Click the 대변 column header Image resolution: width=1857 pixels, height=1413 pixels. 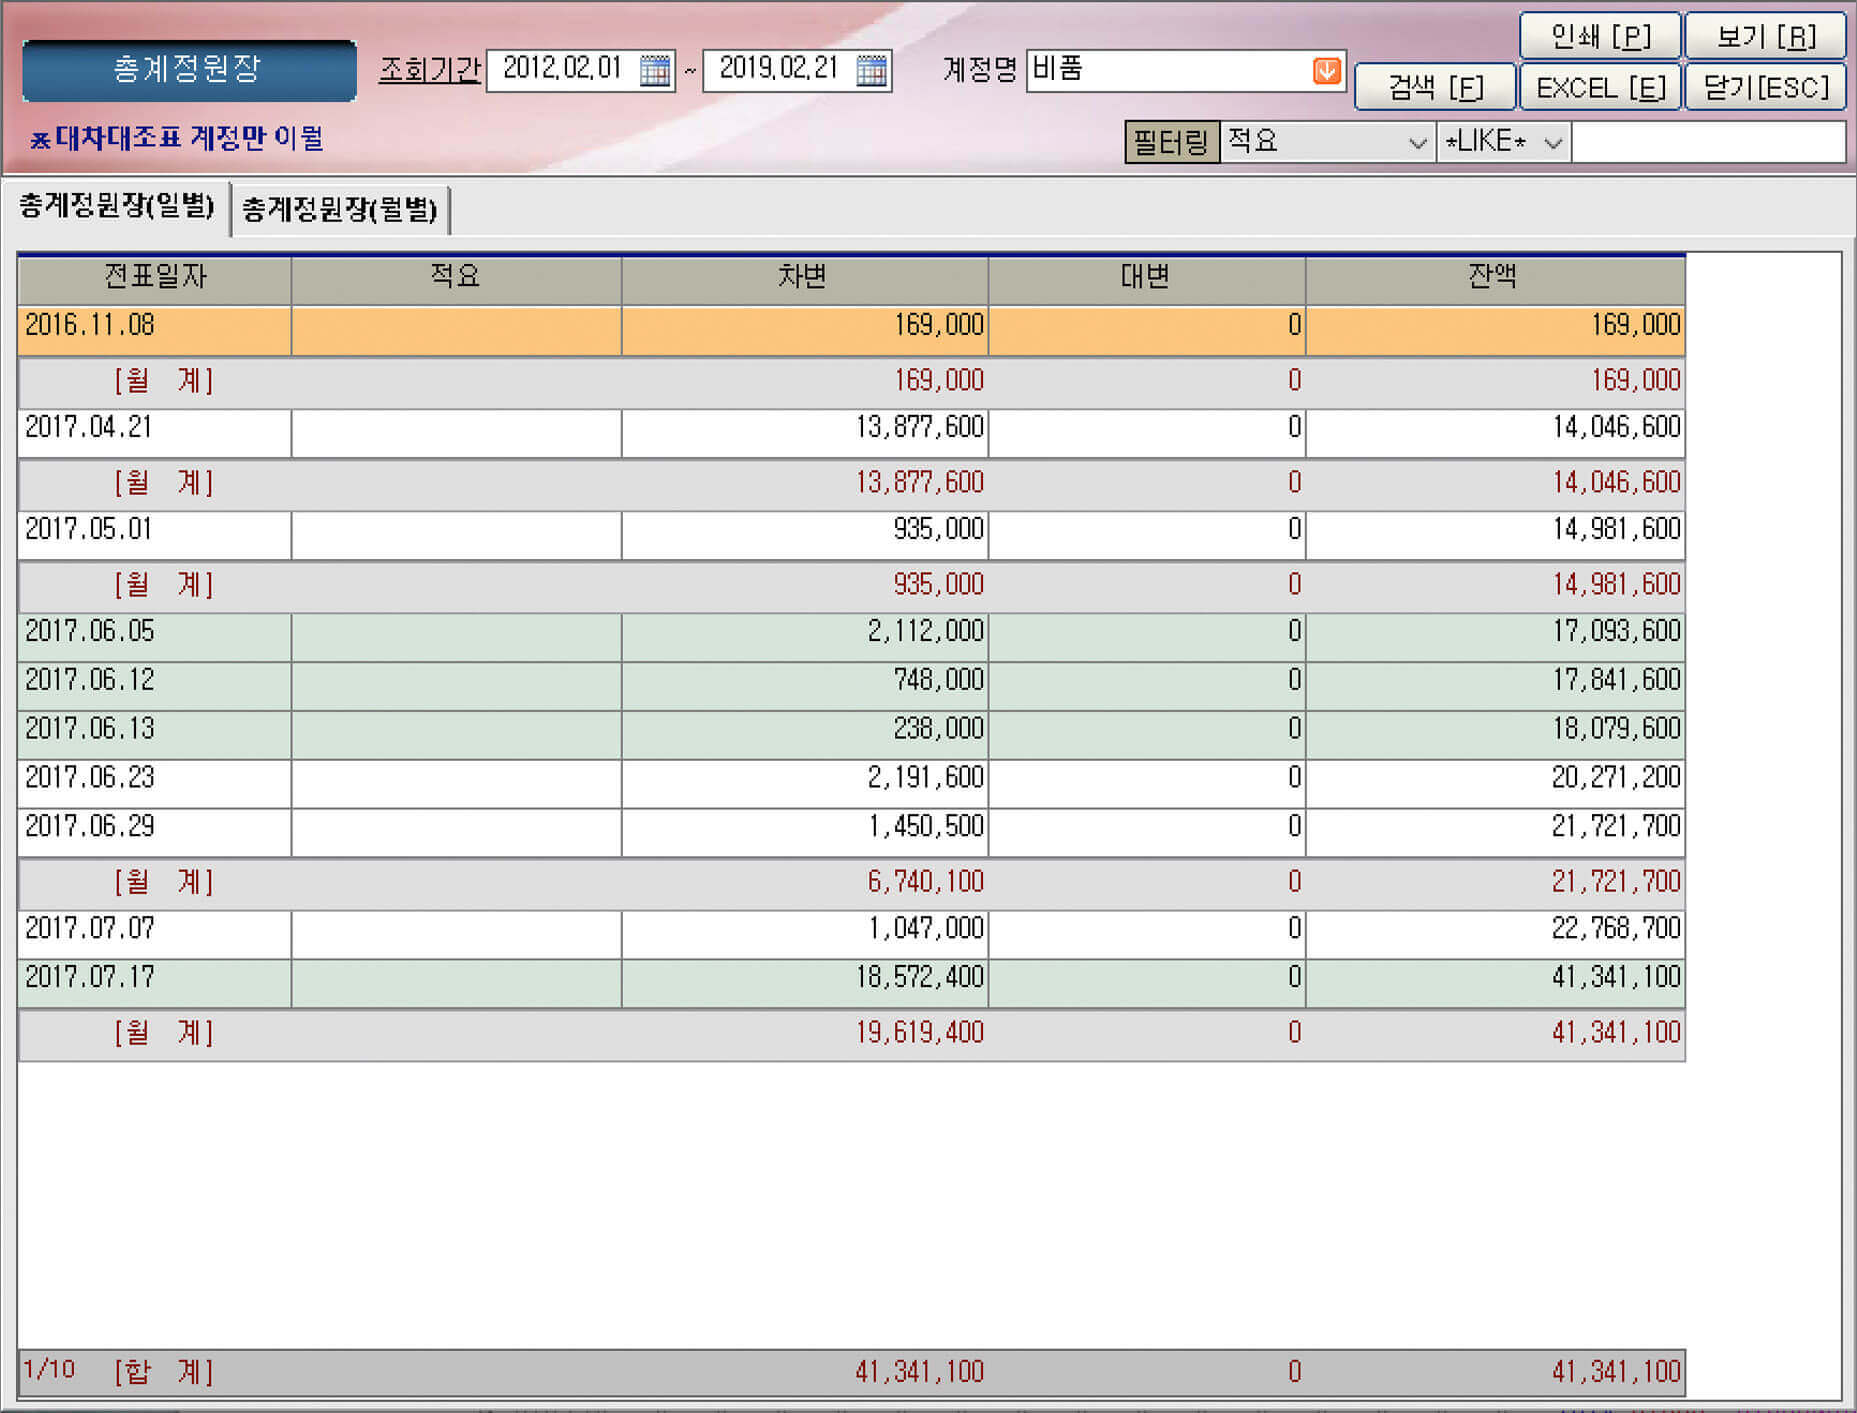click(1146, 278)
